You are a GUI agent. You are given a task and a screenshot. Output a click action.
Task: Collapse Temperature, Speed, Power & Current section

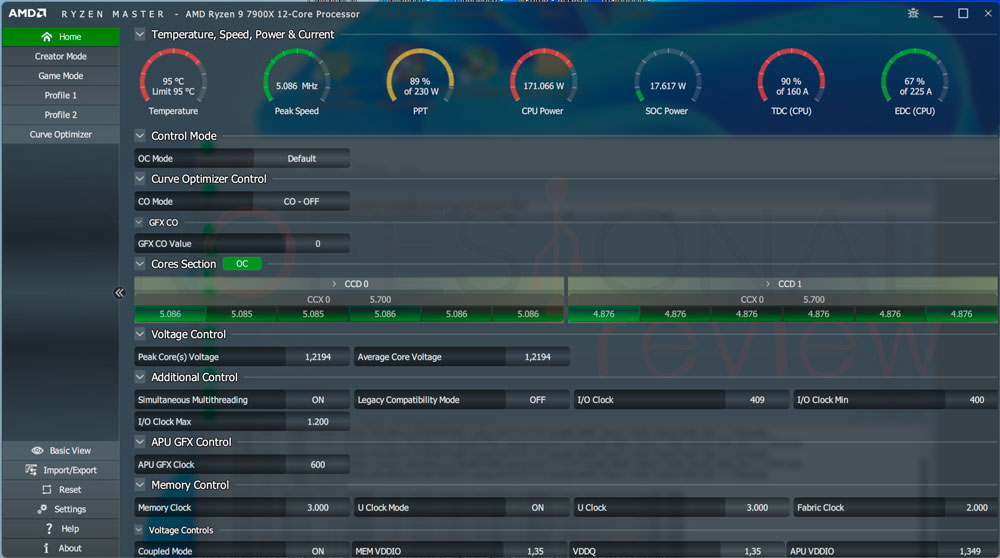pos(140,34)
